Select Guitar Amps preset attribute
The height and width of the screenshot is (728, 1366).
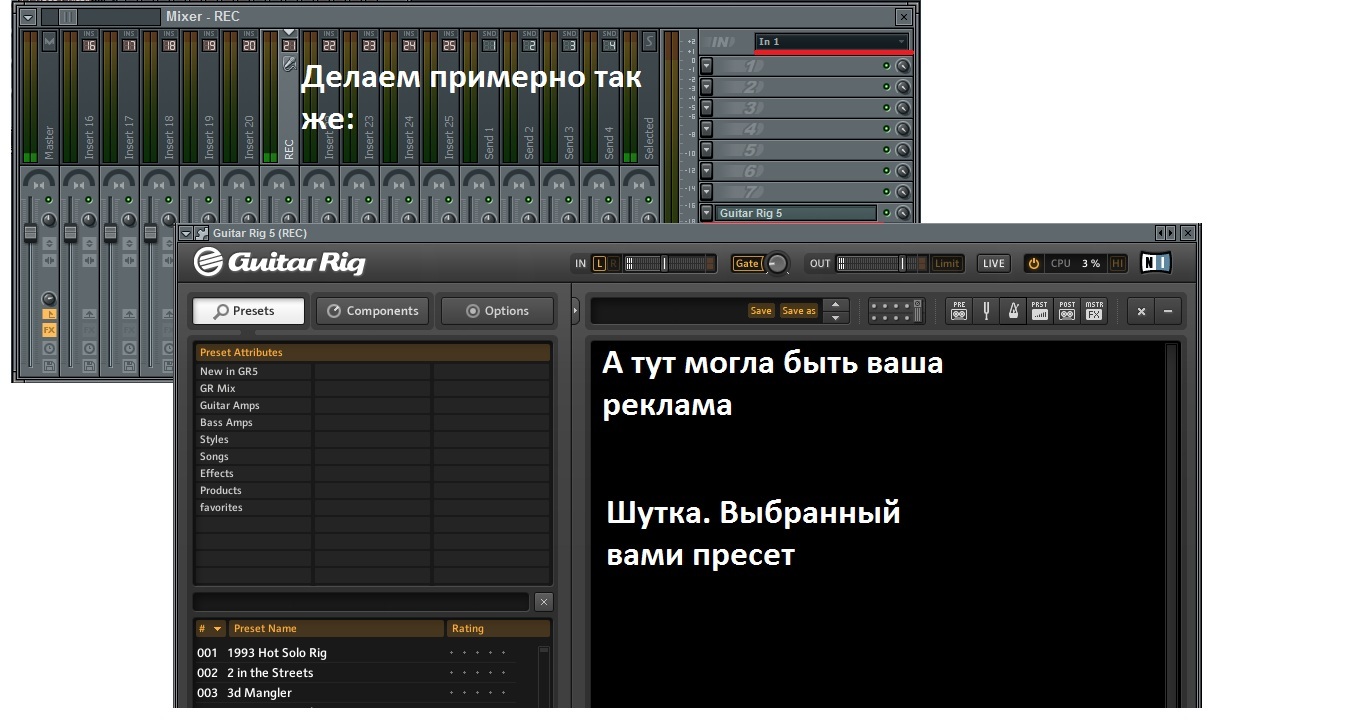tap(230, 406)
